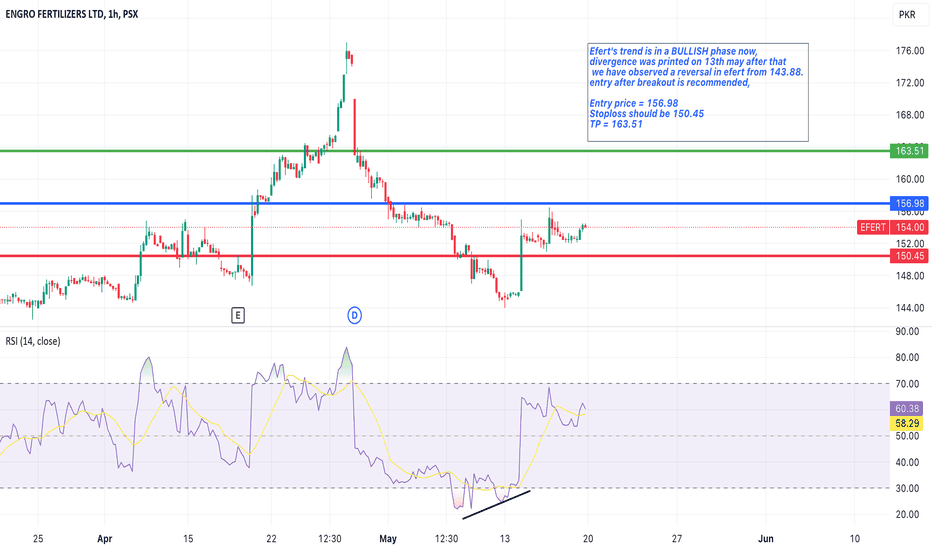Click the RSI (14, close) indicator title
Viewport: 932px width, 550px height.
pos(33,341)
